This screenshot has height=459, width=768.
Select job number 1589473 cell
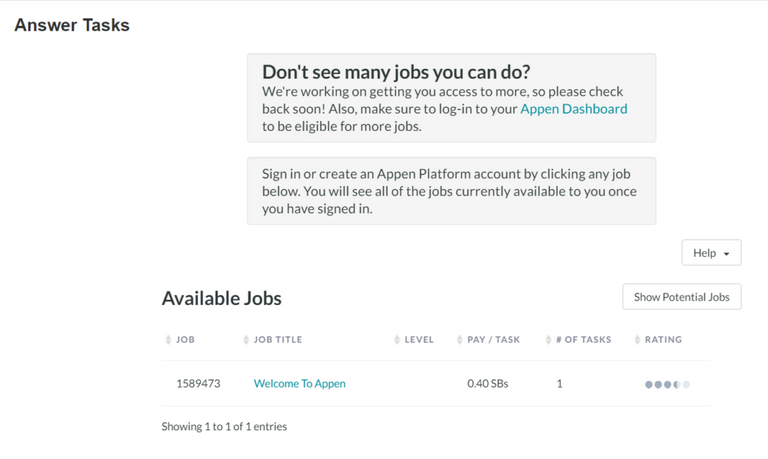(x=198, y=384)
